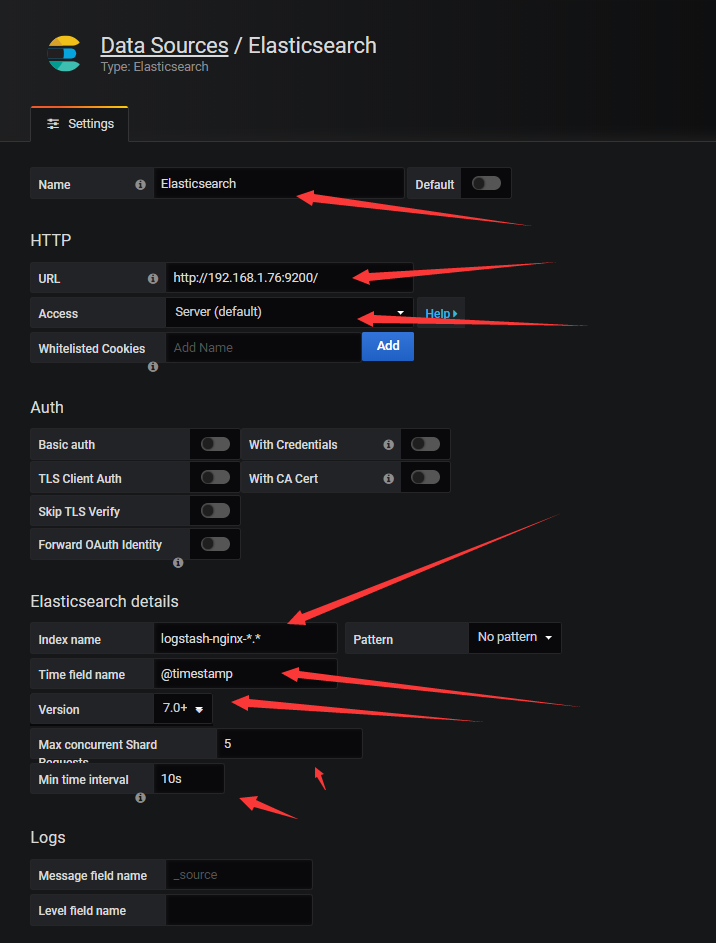Click the 'Type: Elasticsearch' subtitle text
This screenshot has width=716, height=943.
[155, 67]
